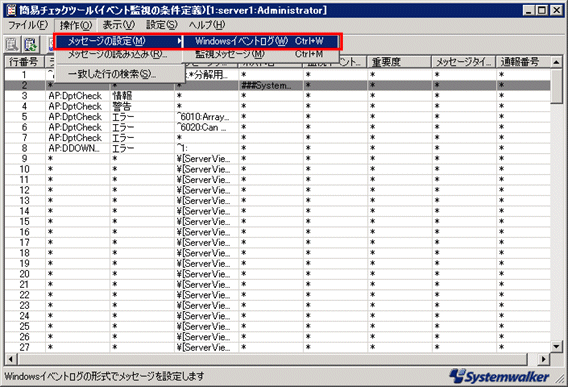Select row 5 with ^6010:Array message
This screenshot has width=568, height=387.
tap(277, 117)
